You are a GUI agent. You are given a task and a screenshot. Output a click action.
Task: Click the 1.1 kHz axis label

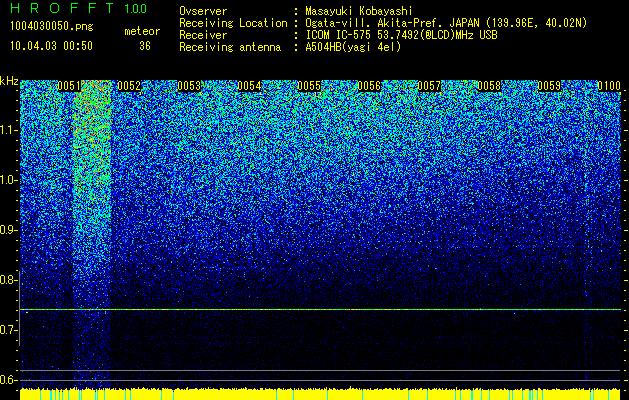tap(8, 130)
